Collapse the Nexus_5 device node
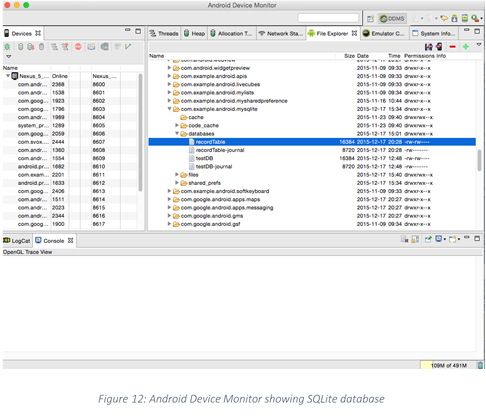This screenshot has width=486, height=419. (8, 76)
